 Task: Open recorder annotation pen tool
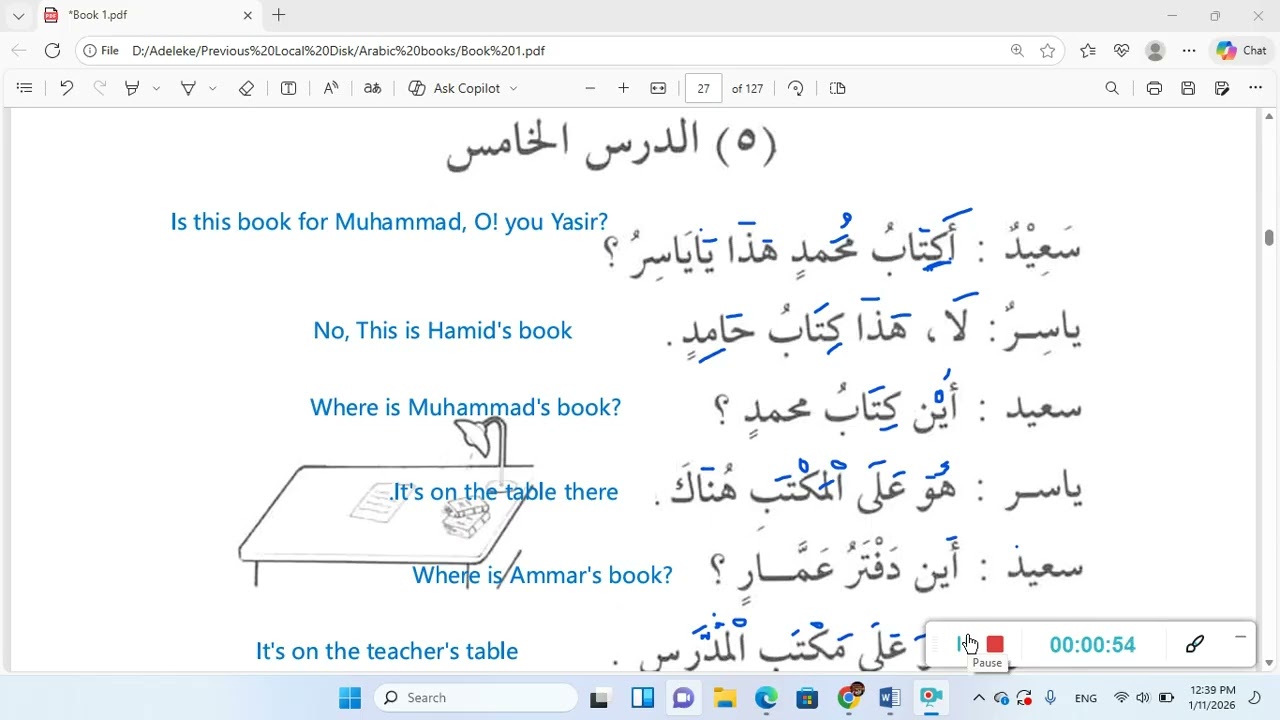1195,644
